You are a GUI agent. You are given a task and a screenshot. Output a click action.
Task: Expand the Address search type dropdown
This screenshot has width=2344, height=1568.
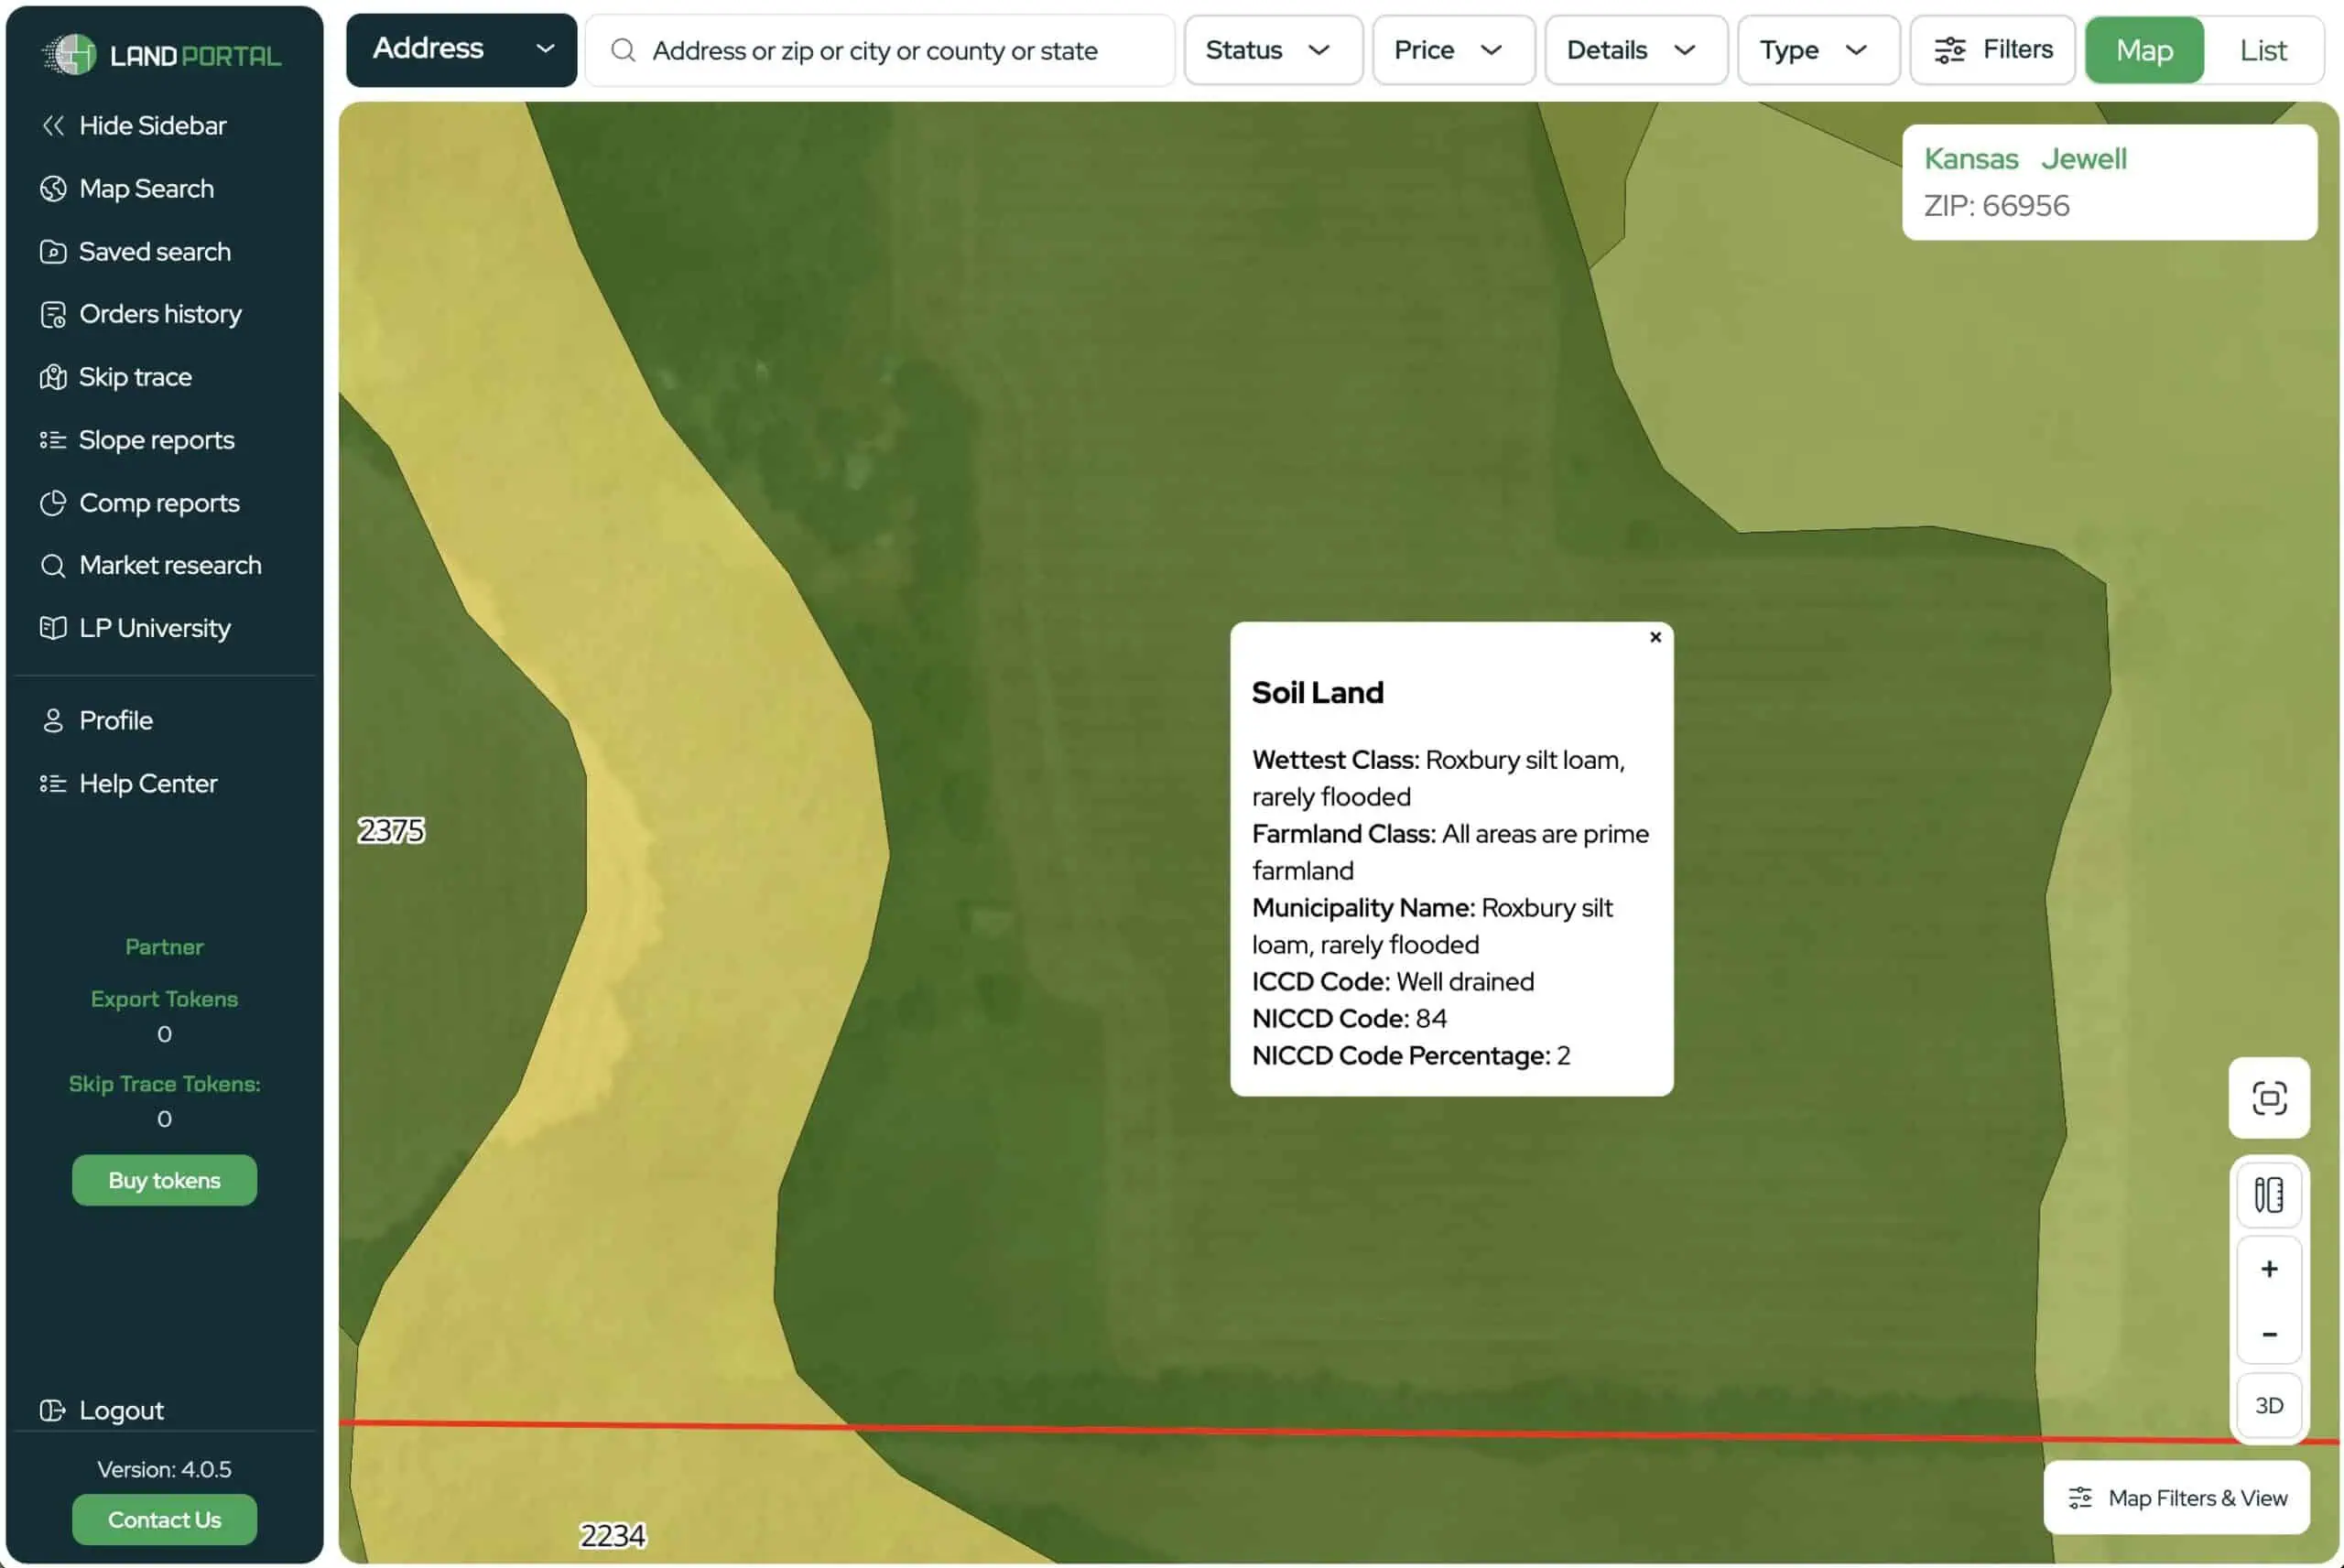tap(460, 49)
